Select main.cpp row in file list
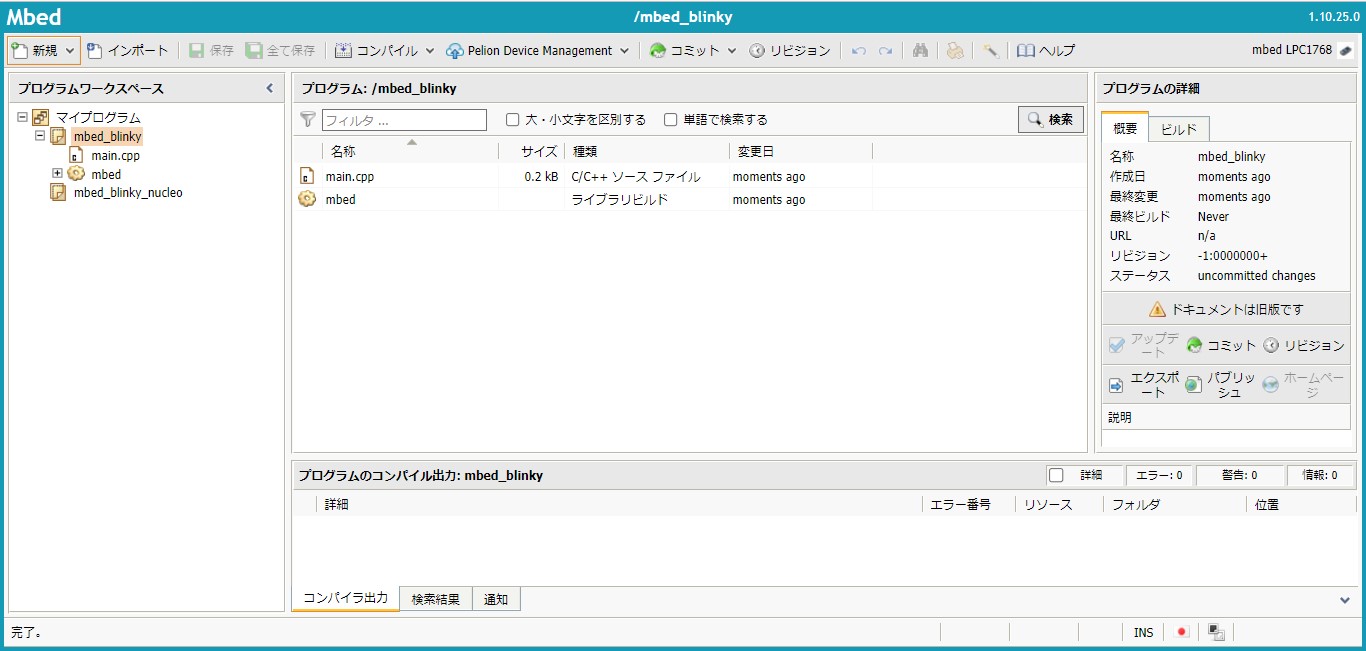 point(689,177)
